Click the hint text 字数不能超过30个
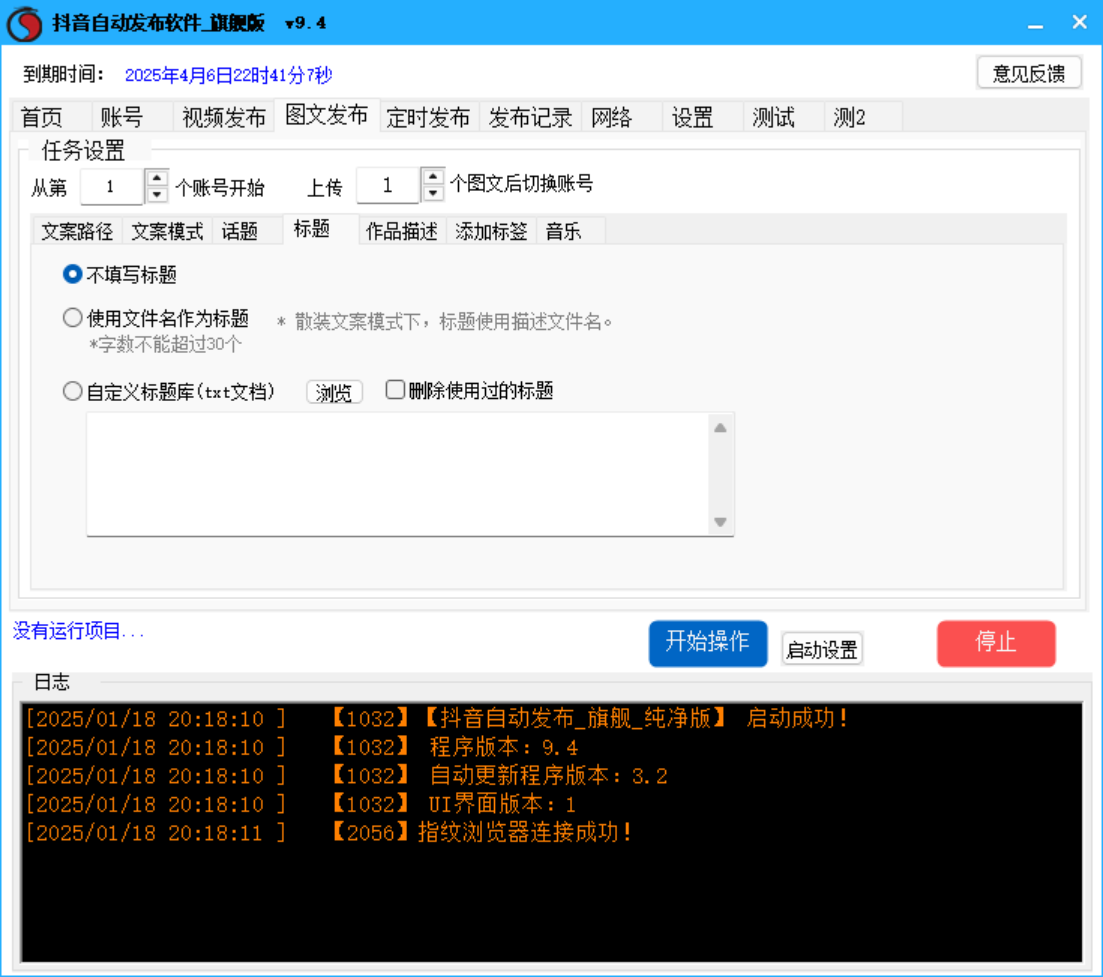This screenshot has width=1103, height=977. pos(165,345)
